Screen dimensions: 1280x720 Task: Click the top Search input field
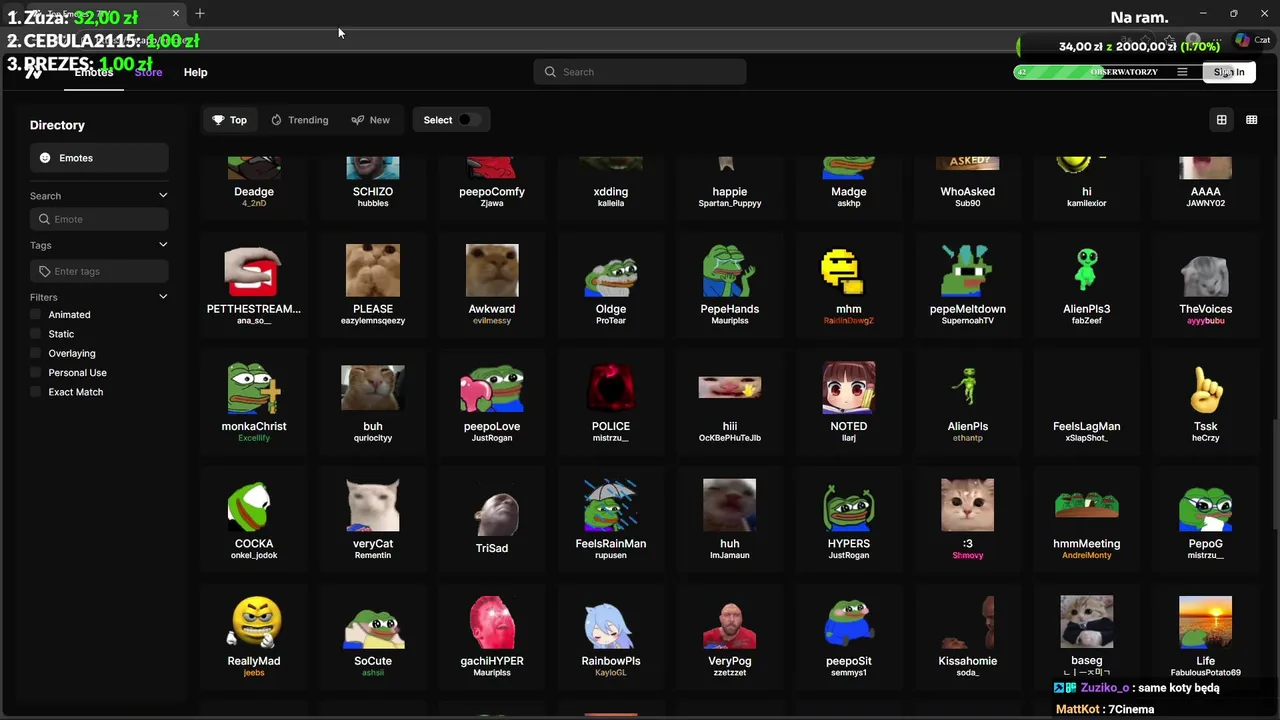640,72
